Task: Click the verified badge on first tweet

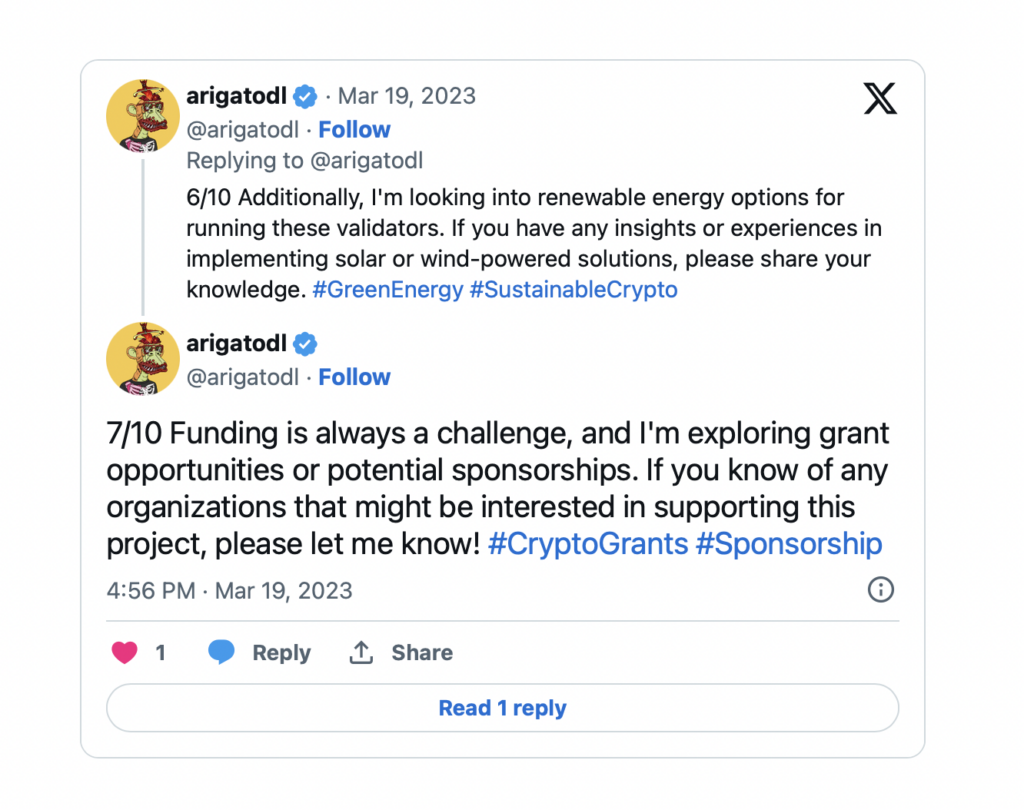Action: 304,97
